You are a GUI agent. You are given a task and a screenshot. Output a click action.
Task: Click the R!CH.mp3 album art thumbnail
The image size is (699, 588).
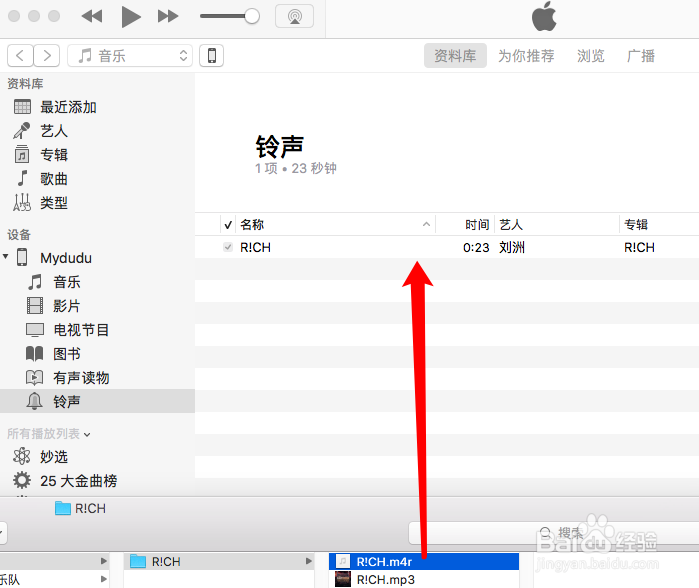click(343, 580)
